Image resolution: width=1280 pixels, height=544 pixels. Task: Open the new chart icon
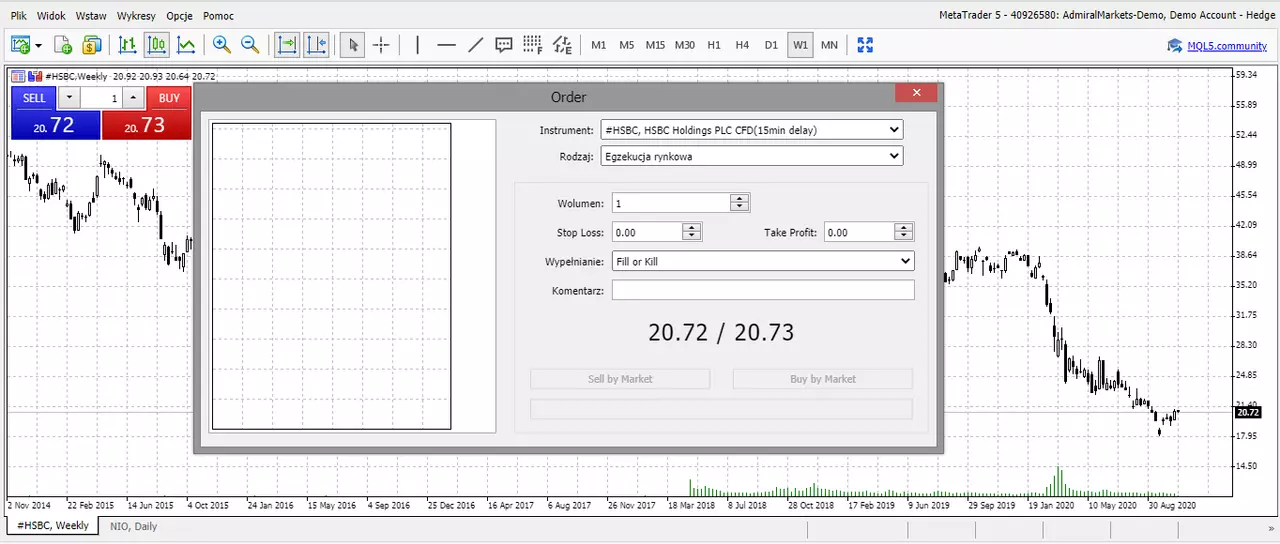tap(21, 45)
